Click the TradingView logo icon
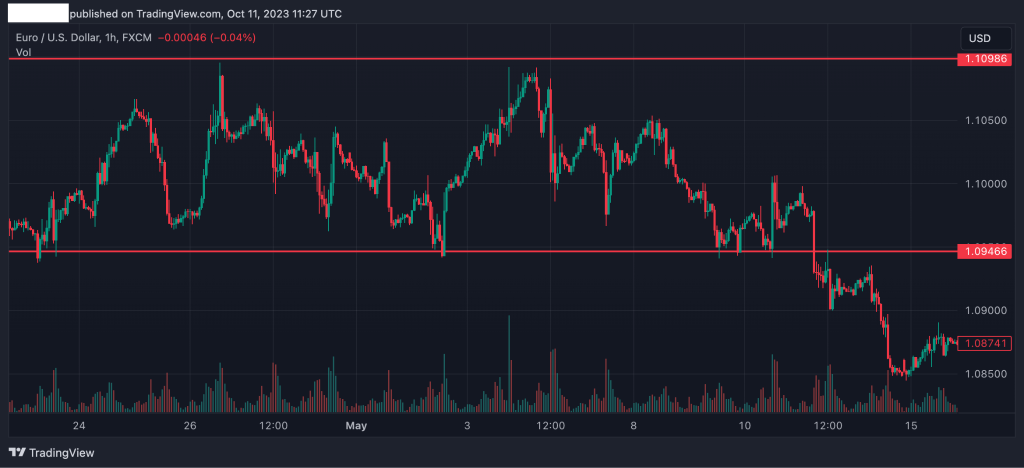Image resolution: width=1024 pixels, height=468 pixels. coord(18,451)
